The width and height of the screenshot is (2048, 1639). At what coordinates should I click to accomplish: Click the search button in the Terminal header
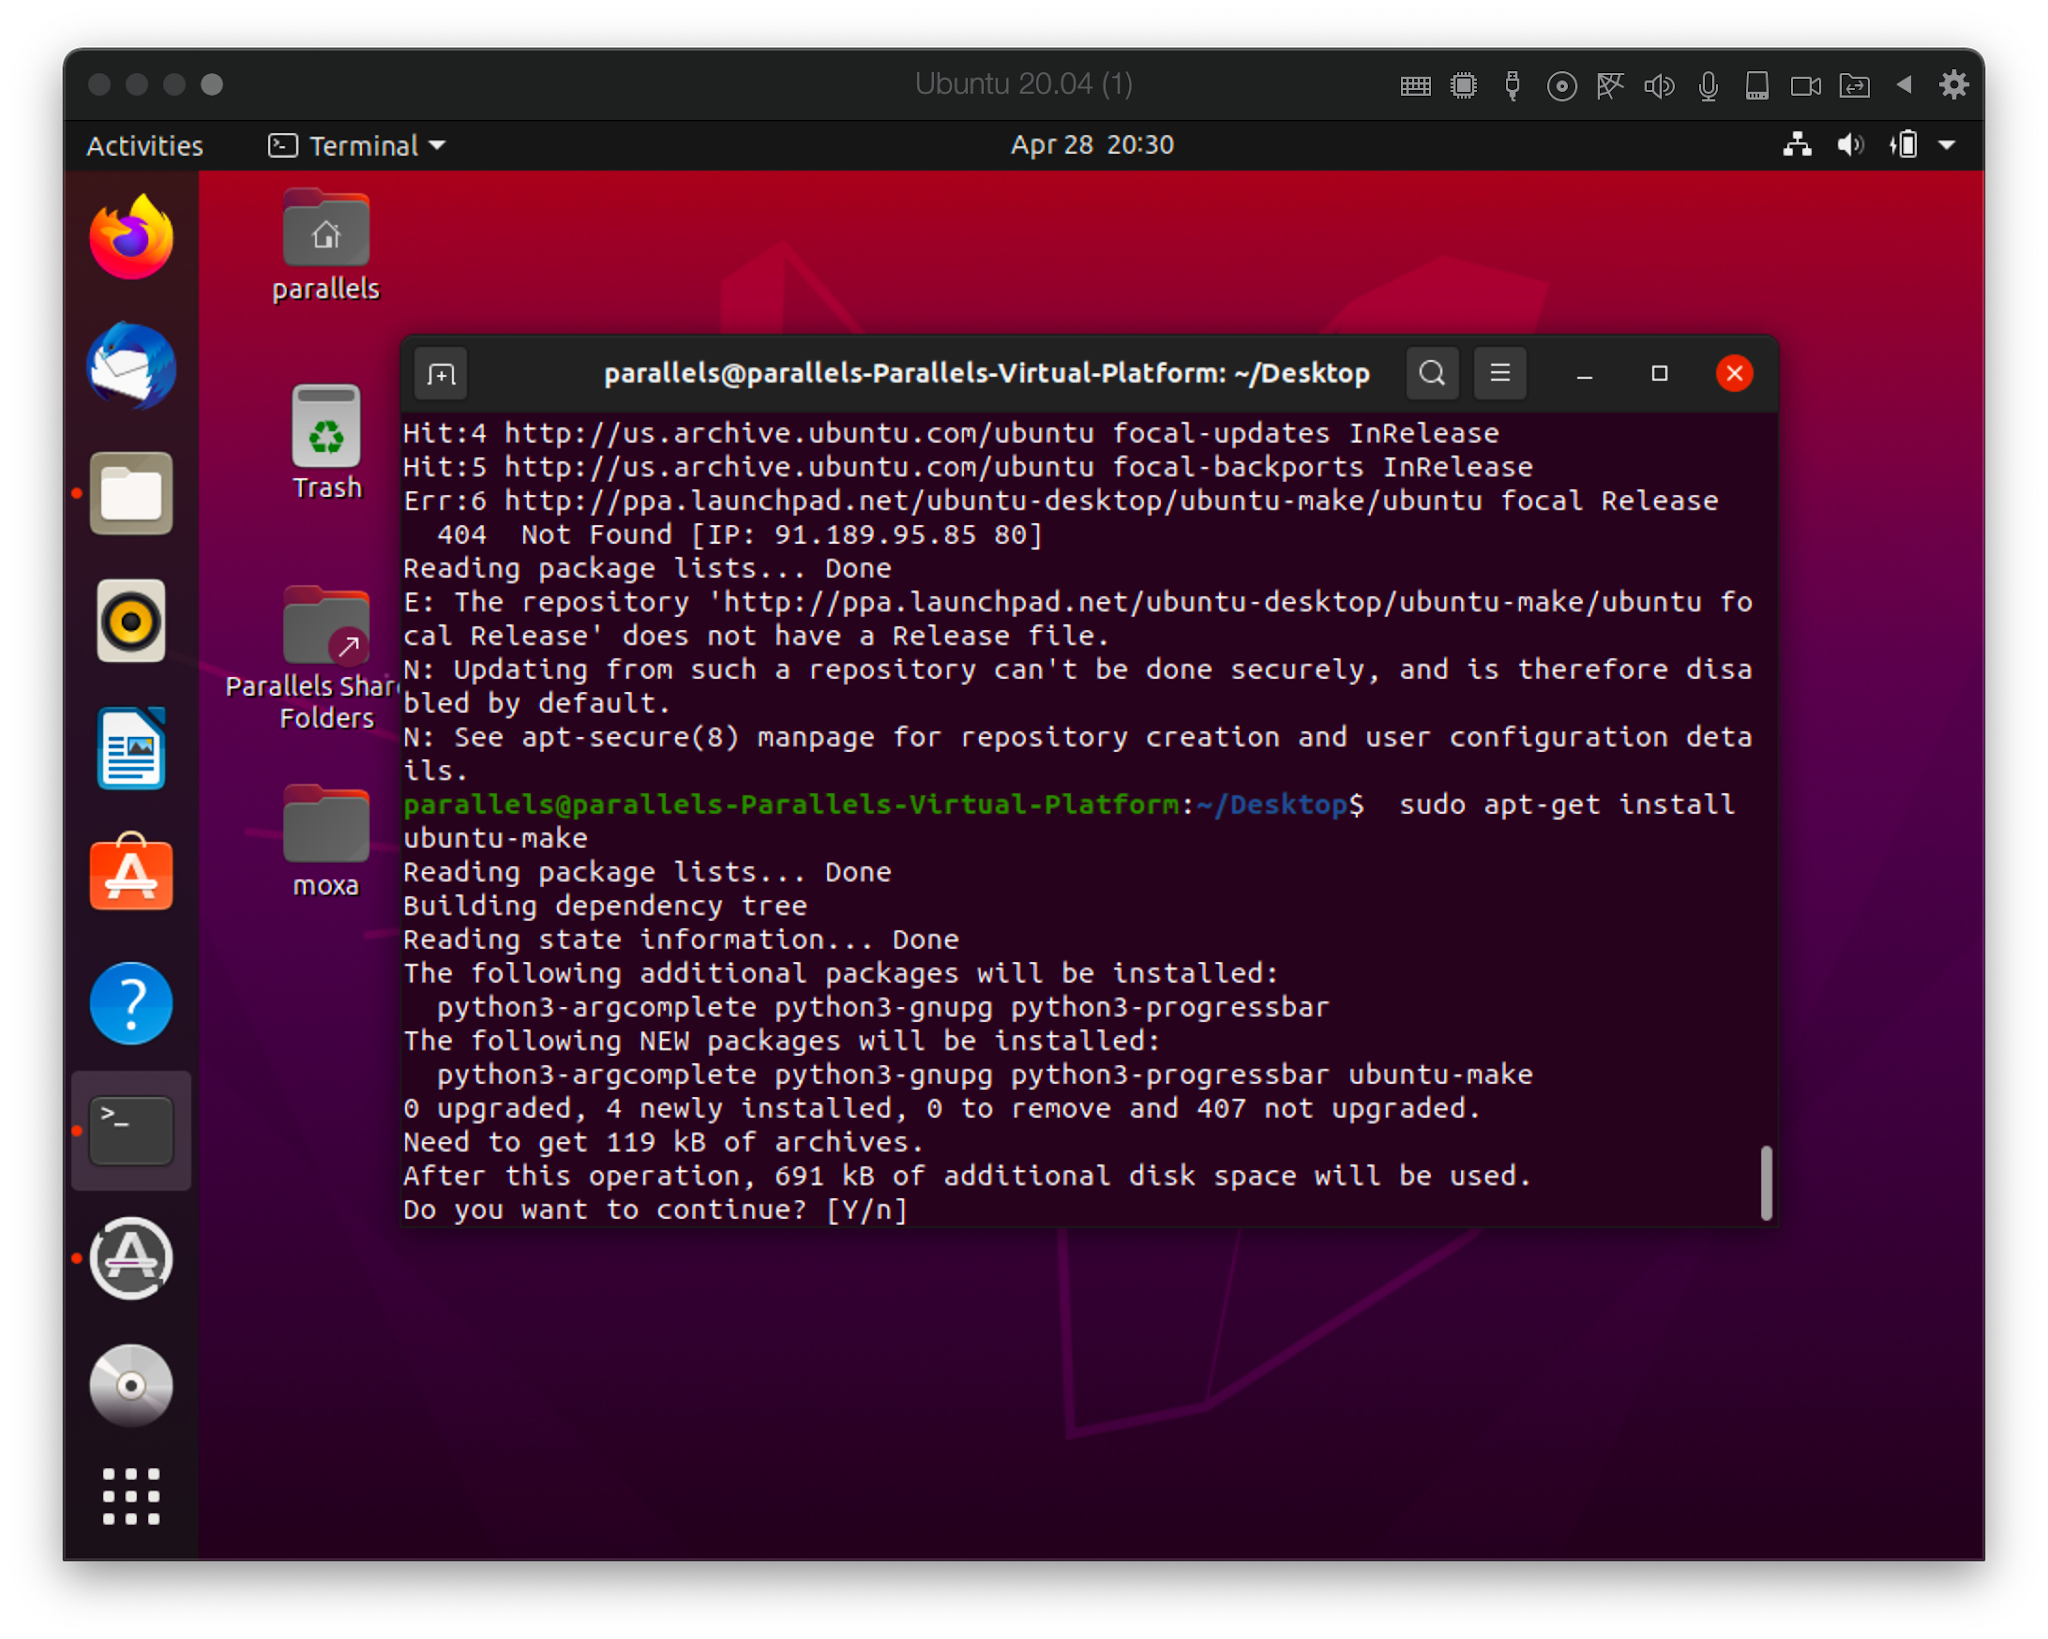click(1432, 373)
